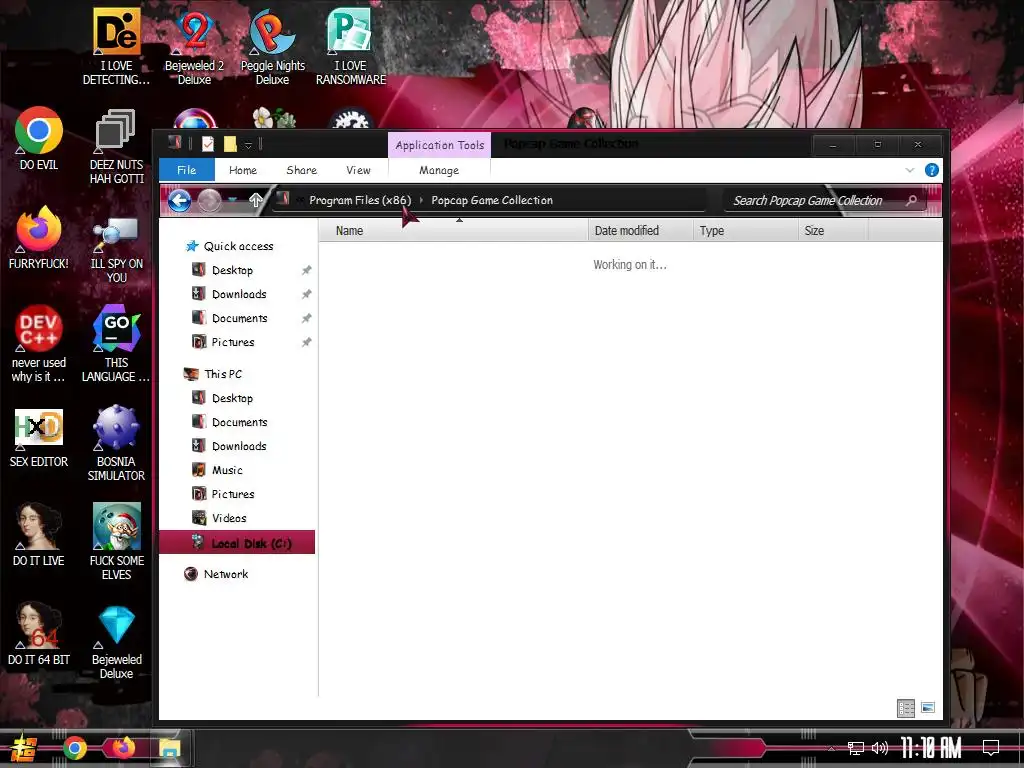Open the I LOVE RANSOMWARE Publisher icon

click(351, 47)
